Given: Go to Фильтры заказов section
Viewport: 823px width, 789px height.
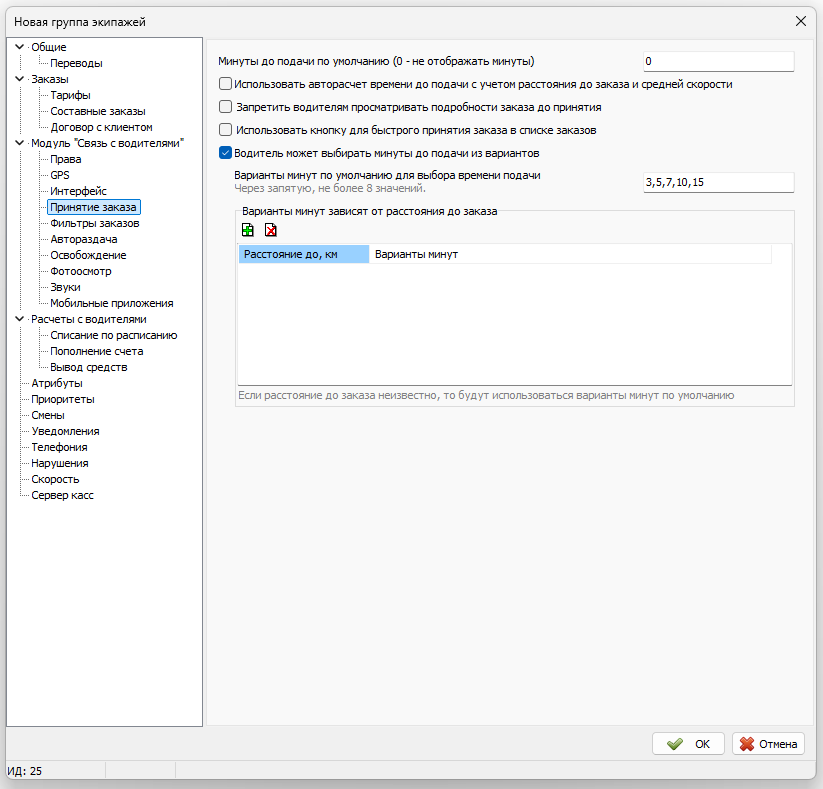Looking at the screenshot, I should coord(94,223).
